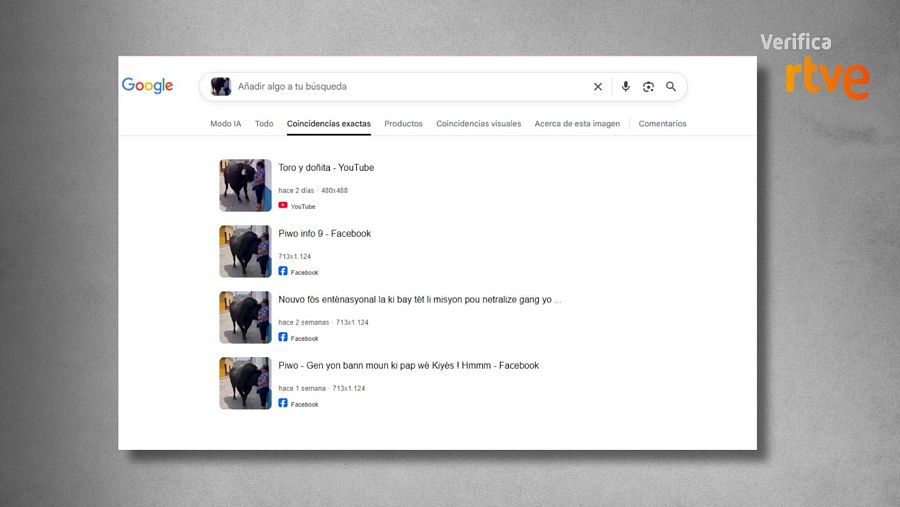Click the Comentarios link
This screenshot has height=507, width=900.
[x=662, y=123]
